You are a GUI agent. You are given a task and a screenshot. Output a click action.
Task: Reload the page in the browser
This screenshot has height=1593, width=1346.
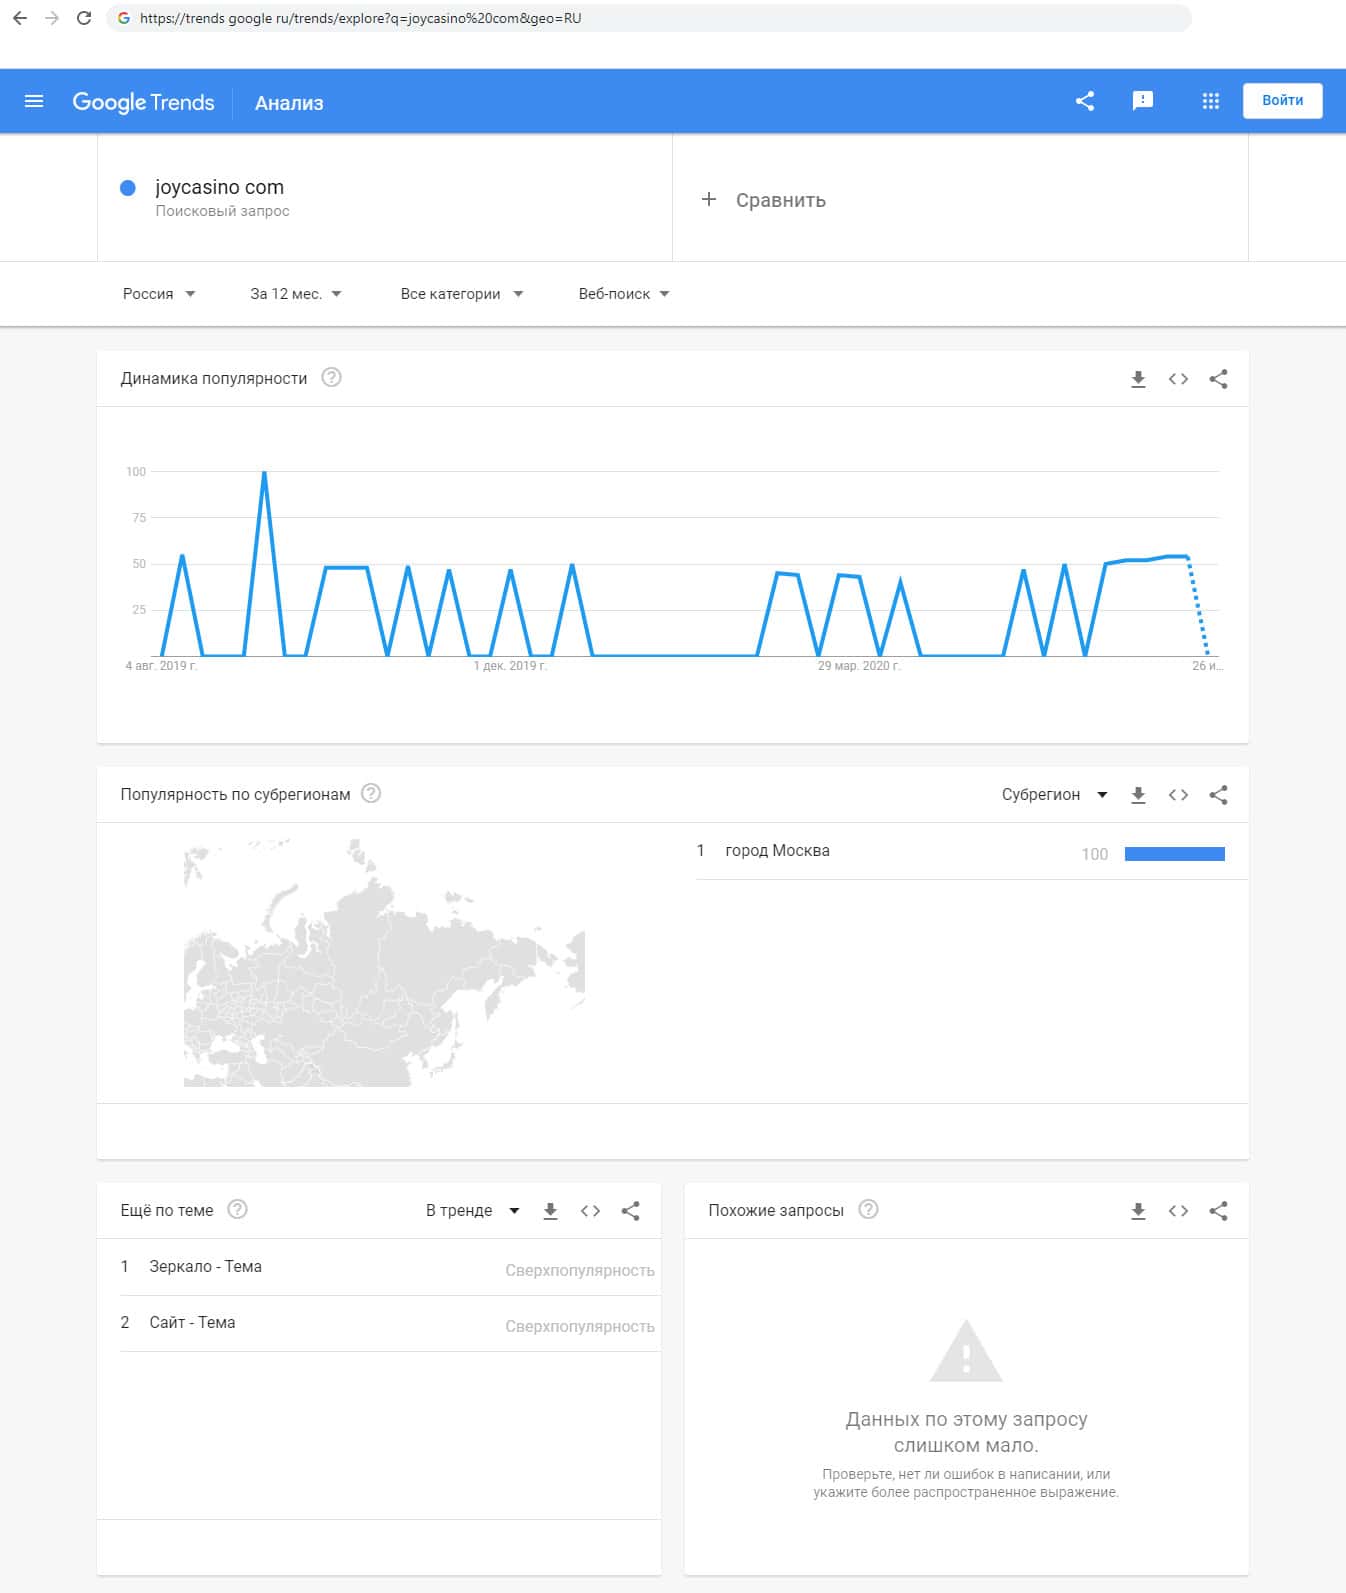point(84,18)
